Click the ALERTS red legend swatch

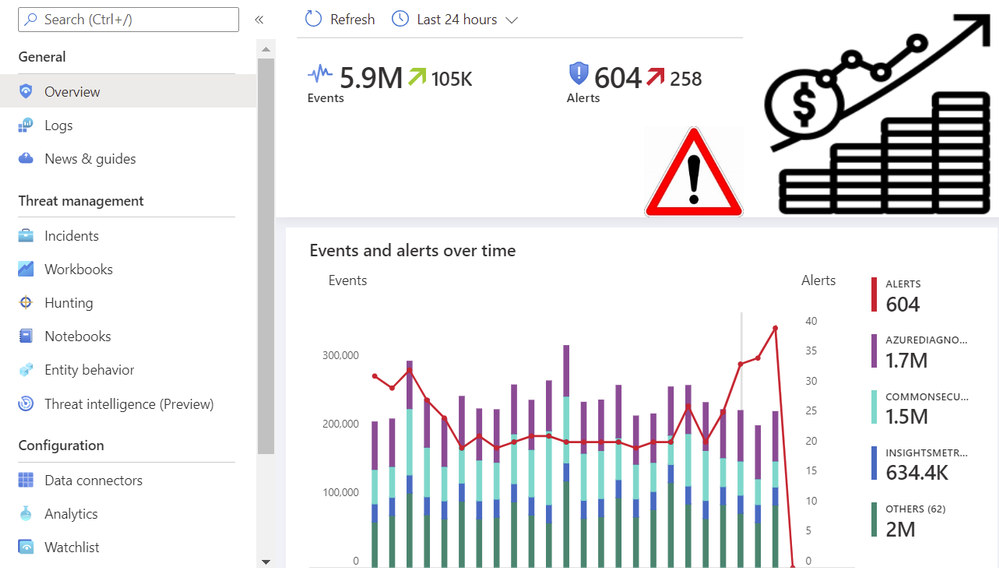(874, 295)
